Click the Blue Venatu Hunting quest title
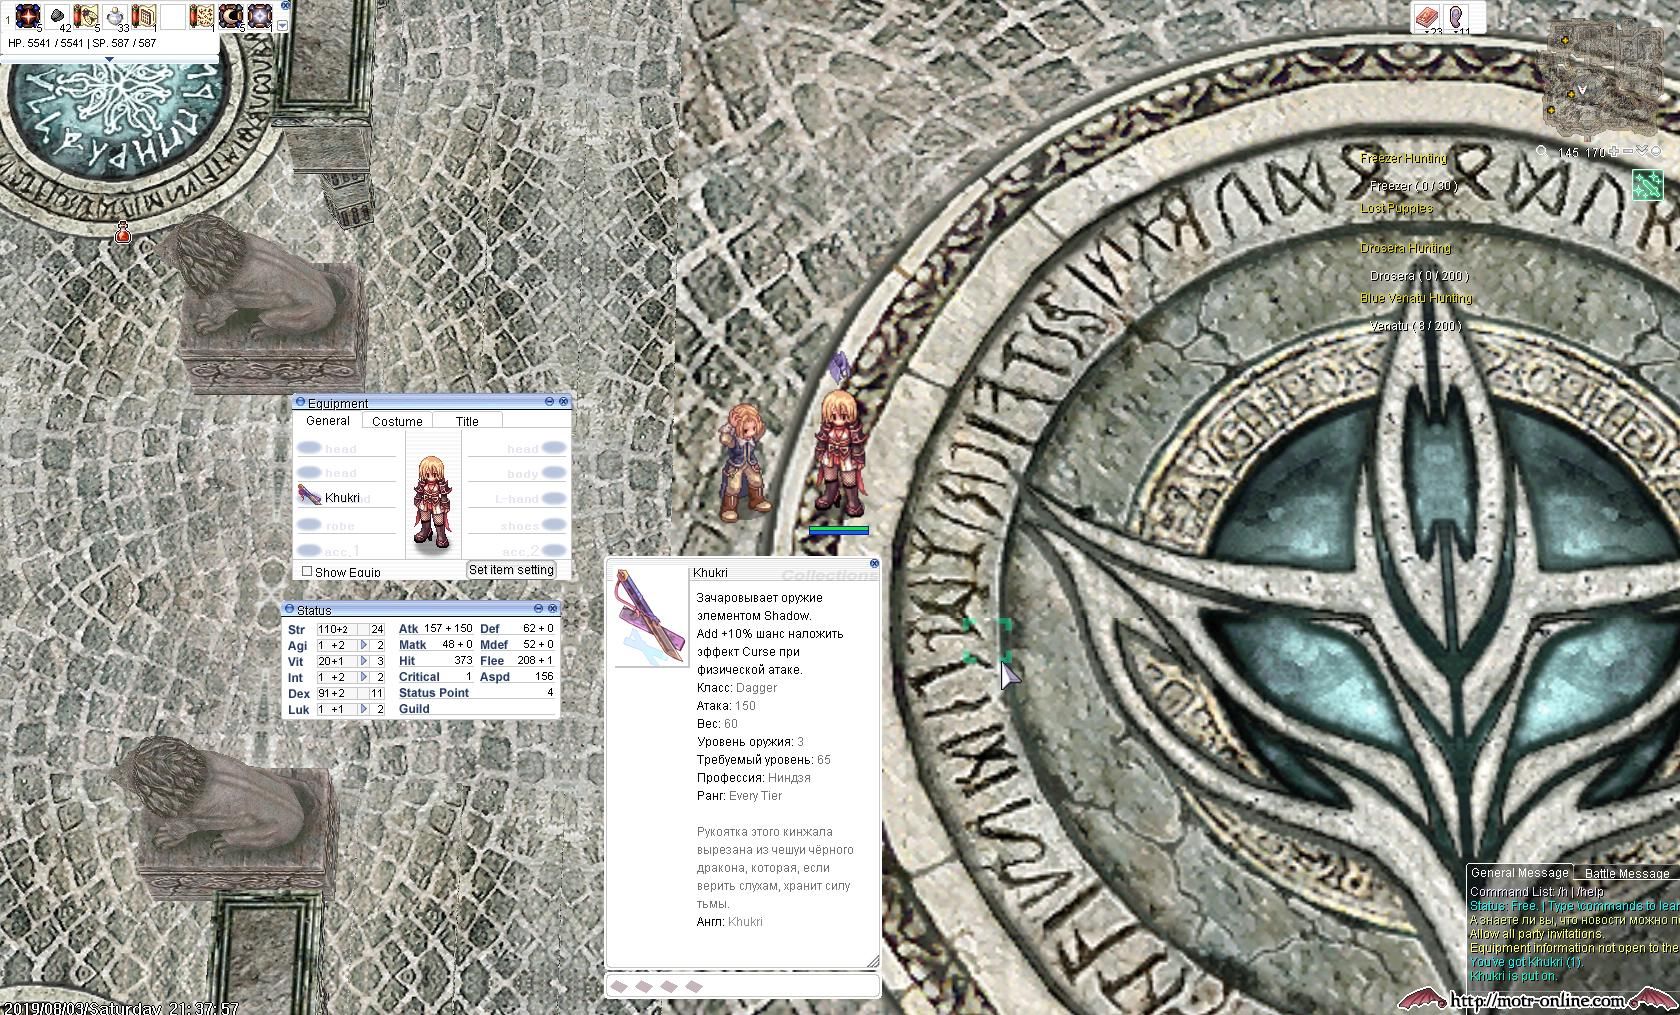1680x1015 pixels. pos(1416,298)
